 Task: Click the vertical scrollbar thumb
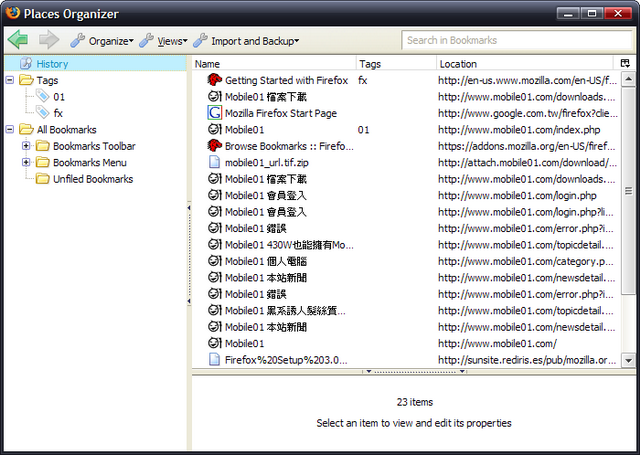point(628,190)
